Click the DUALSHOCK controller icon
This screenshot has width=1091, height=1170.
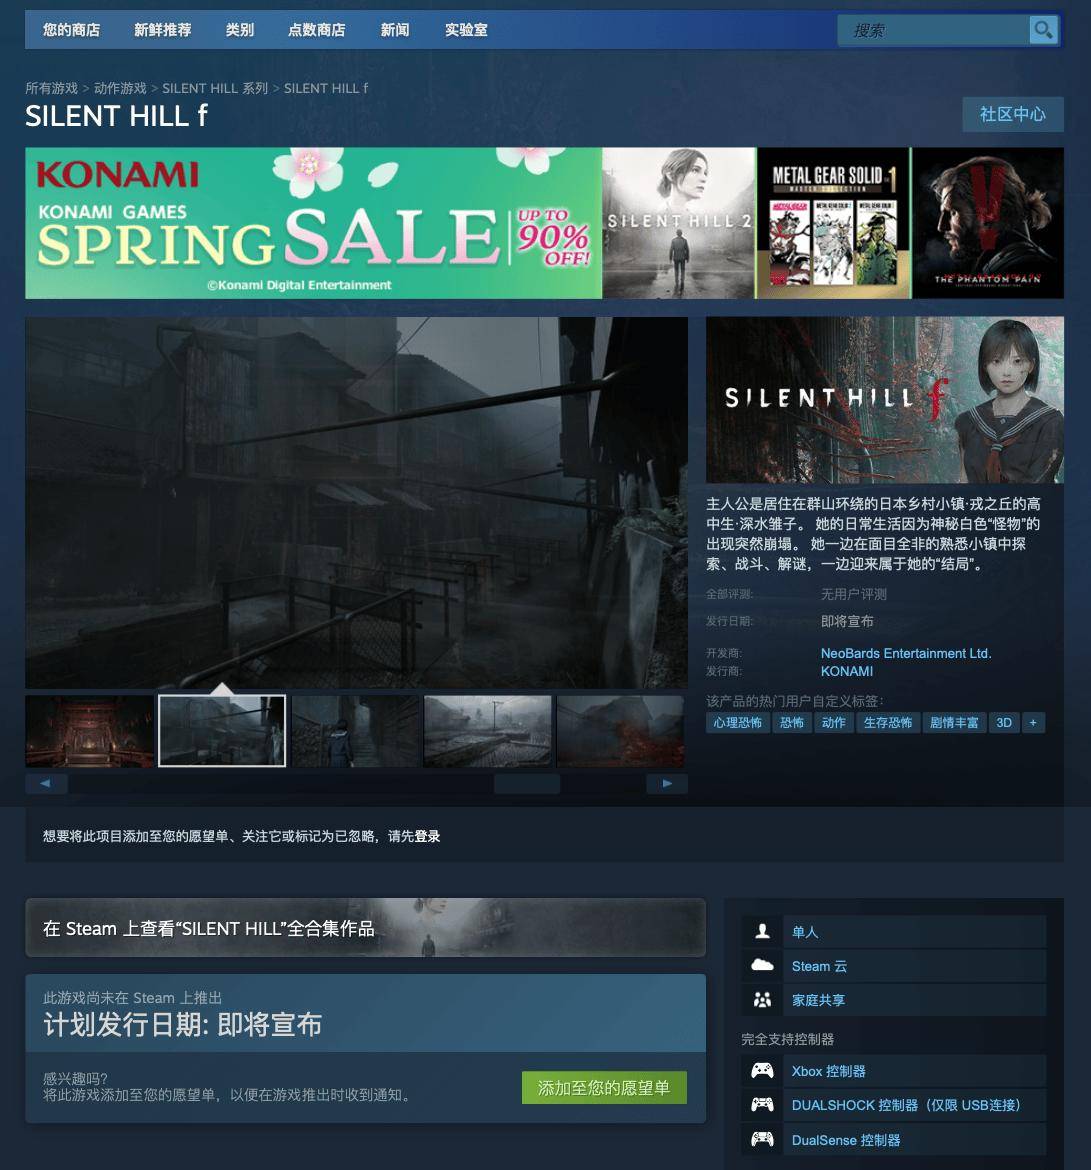(x=762, y=1105)
